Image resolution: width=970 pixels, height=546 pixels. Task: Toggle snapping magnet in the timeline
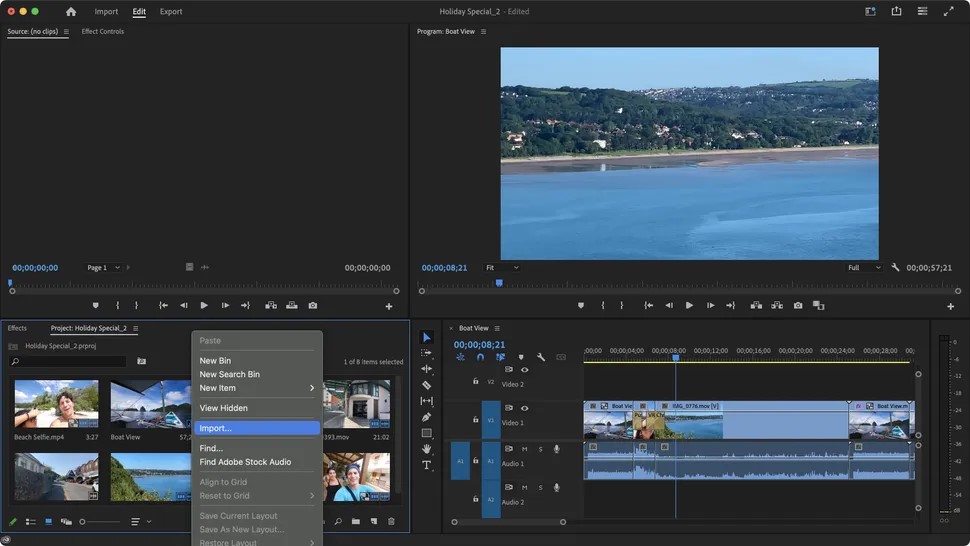click(x=480, y=357)
